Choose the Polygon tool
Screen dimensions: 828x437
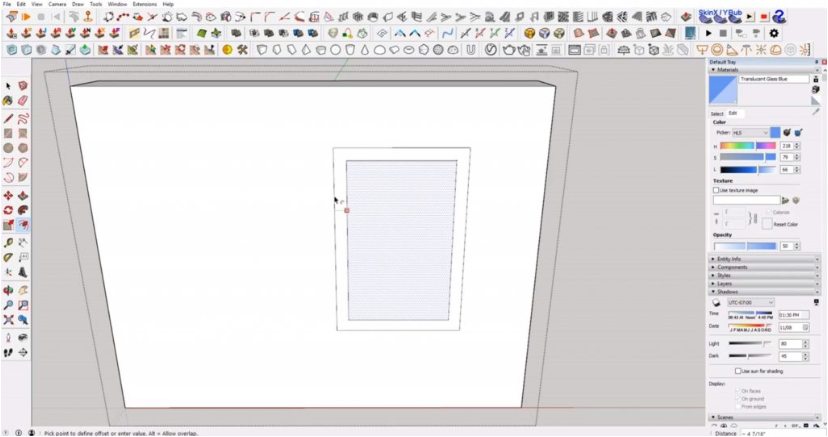click(x=23, y=148)
